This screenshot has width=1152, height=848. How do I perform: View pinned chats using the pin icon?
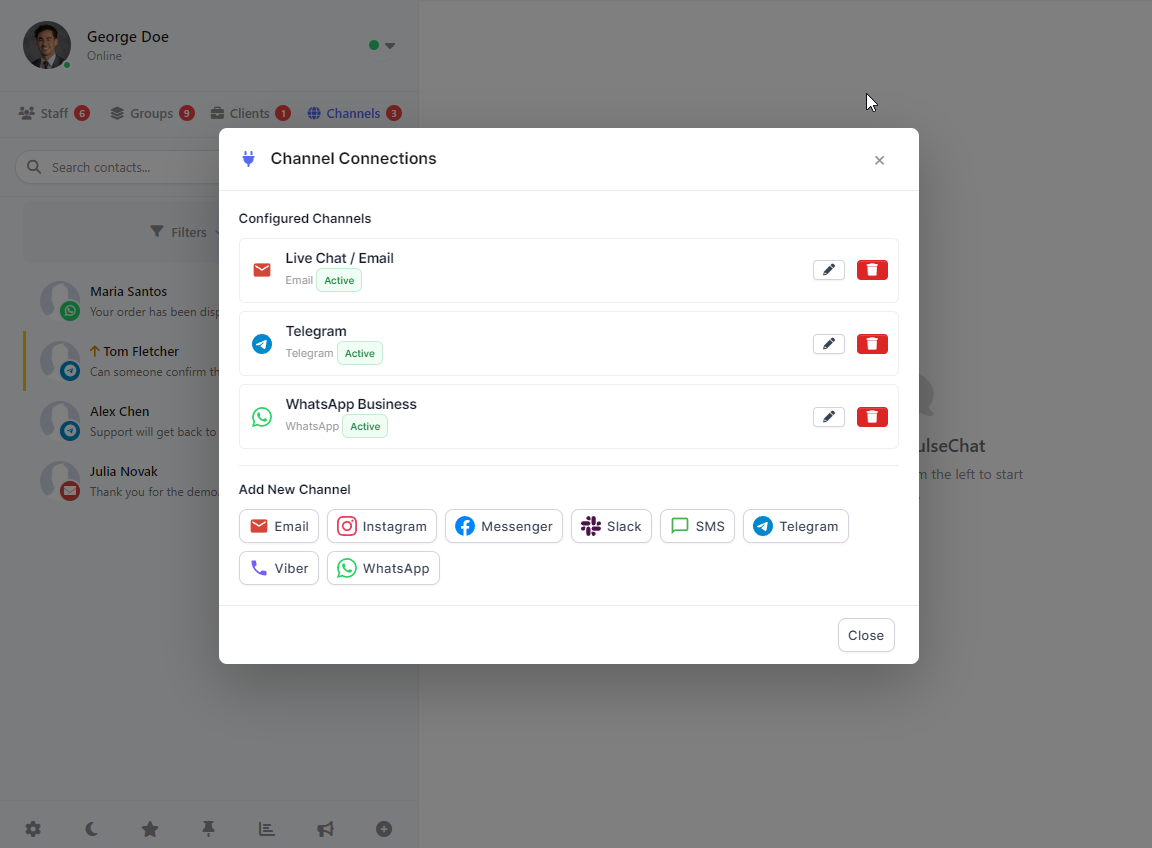click(208, 829)
